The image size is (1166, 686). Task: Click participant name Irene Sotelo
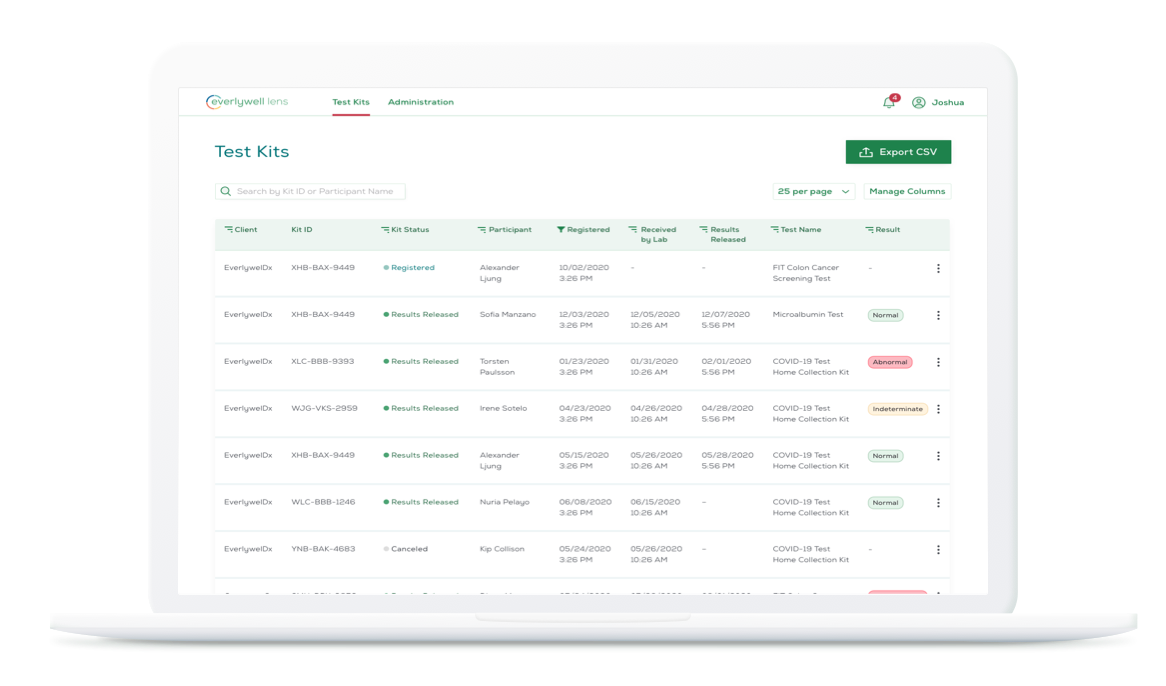pyautogui.click(x=503, y=408)
